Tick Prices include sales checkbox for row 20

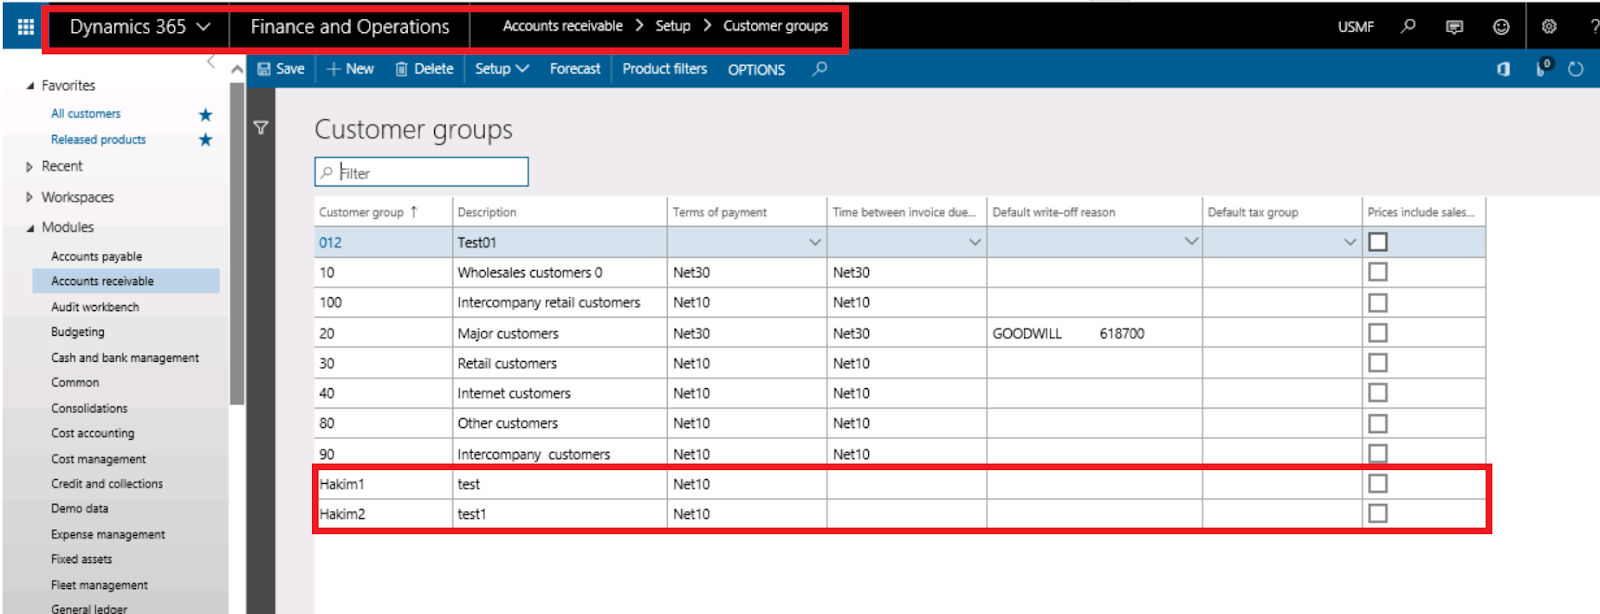point(1378,333)
